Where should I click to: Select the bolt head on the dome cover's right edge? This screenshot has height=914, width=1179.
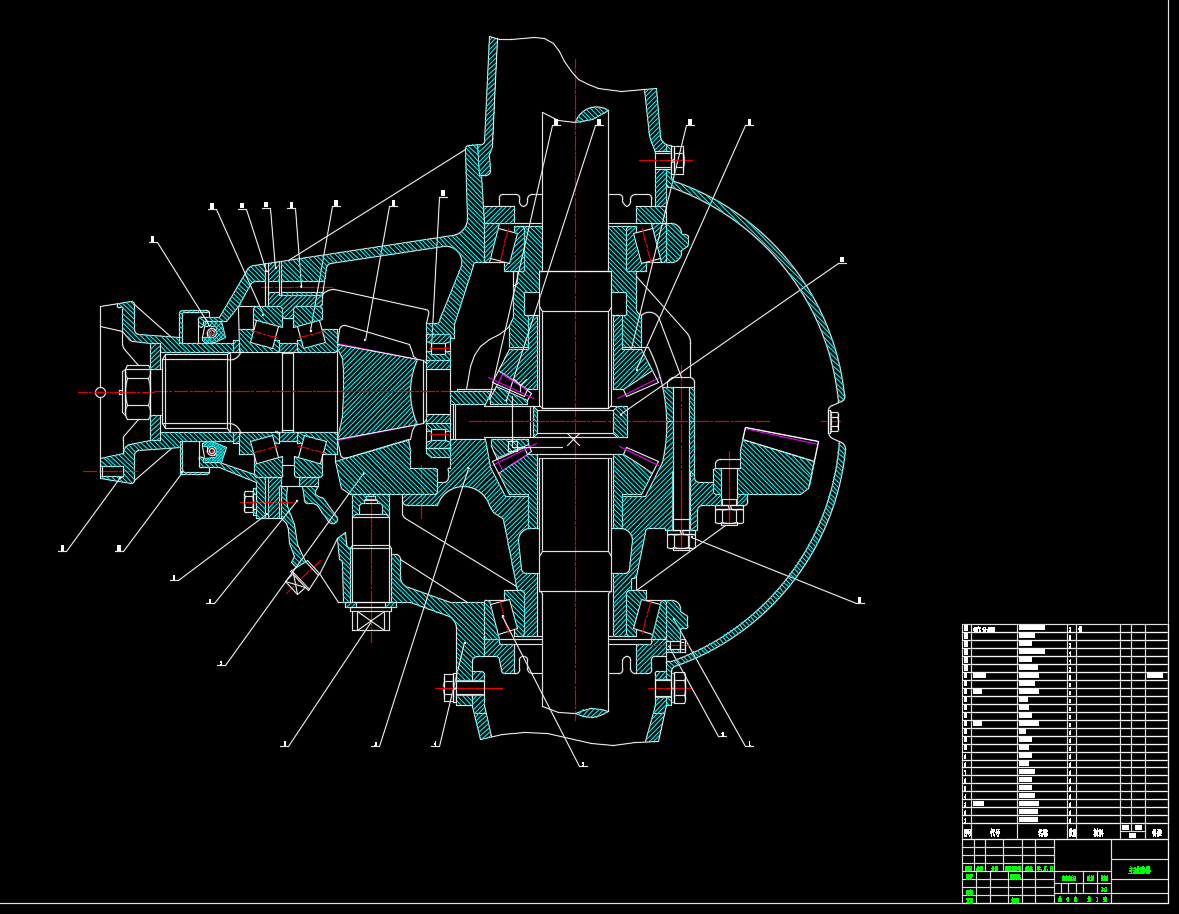tap(833, 421)
